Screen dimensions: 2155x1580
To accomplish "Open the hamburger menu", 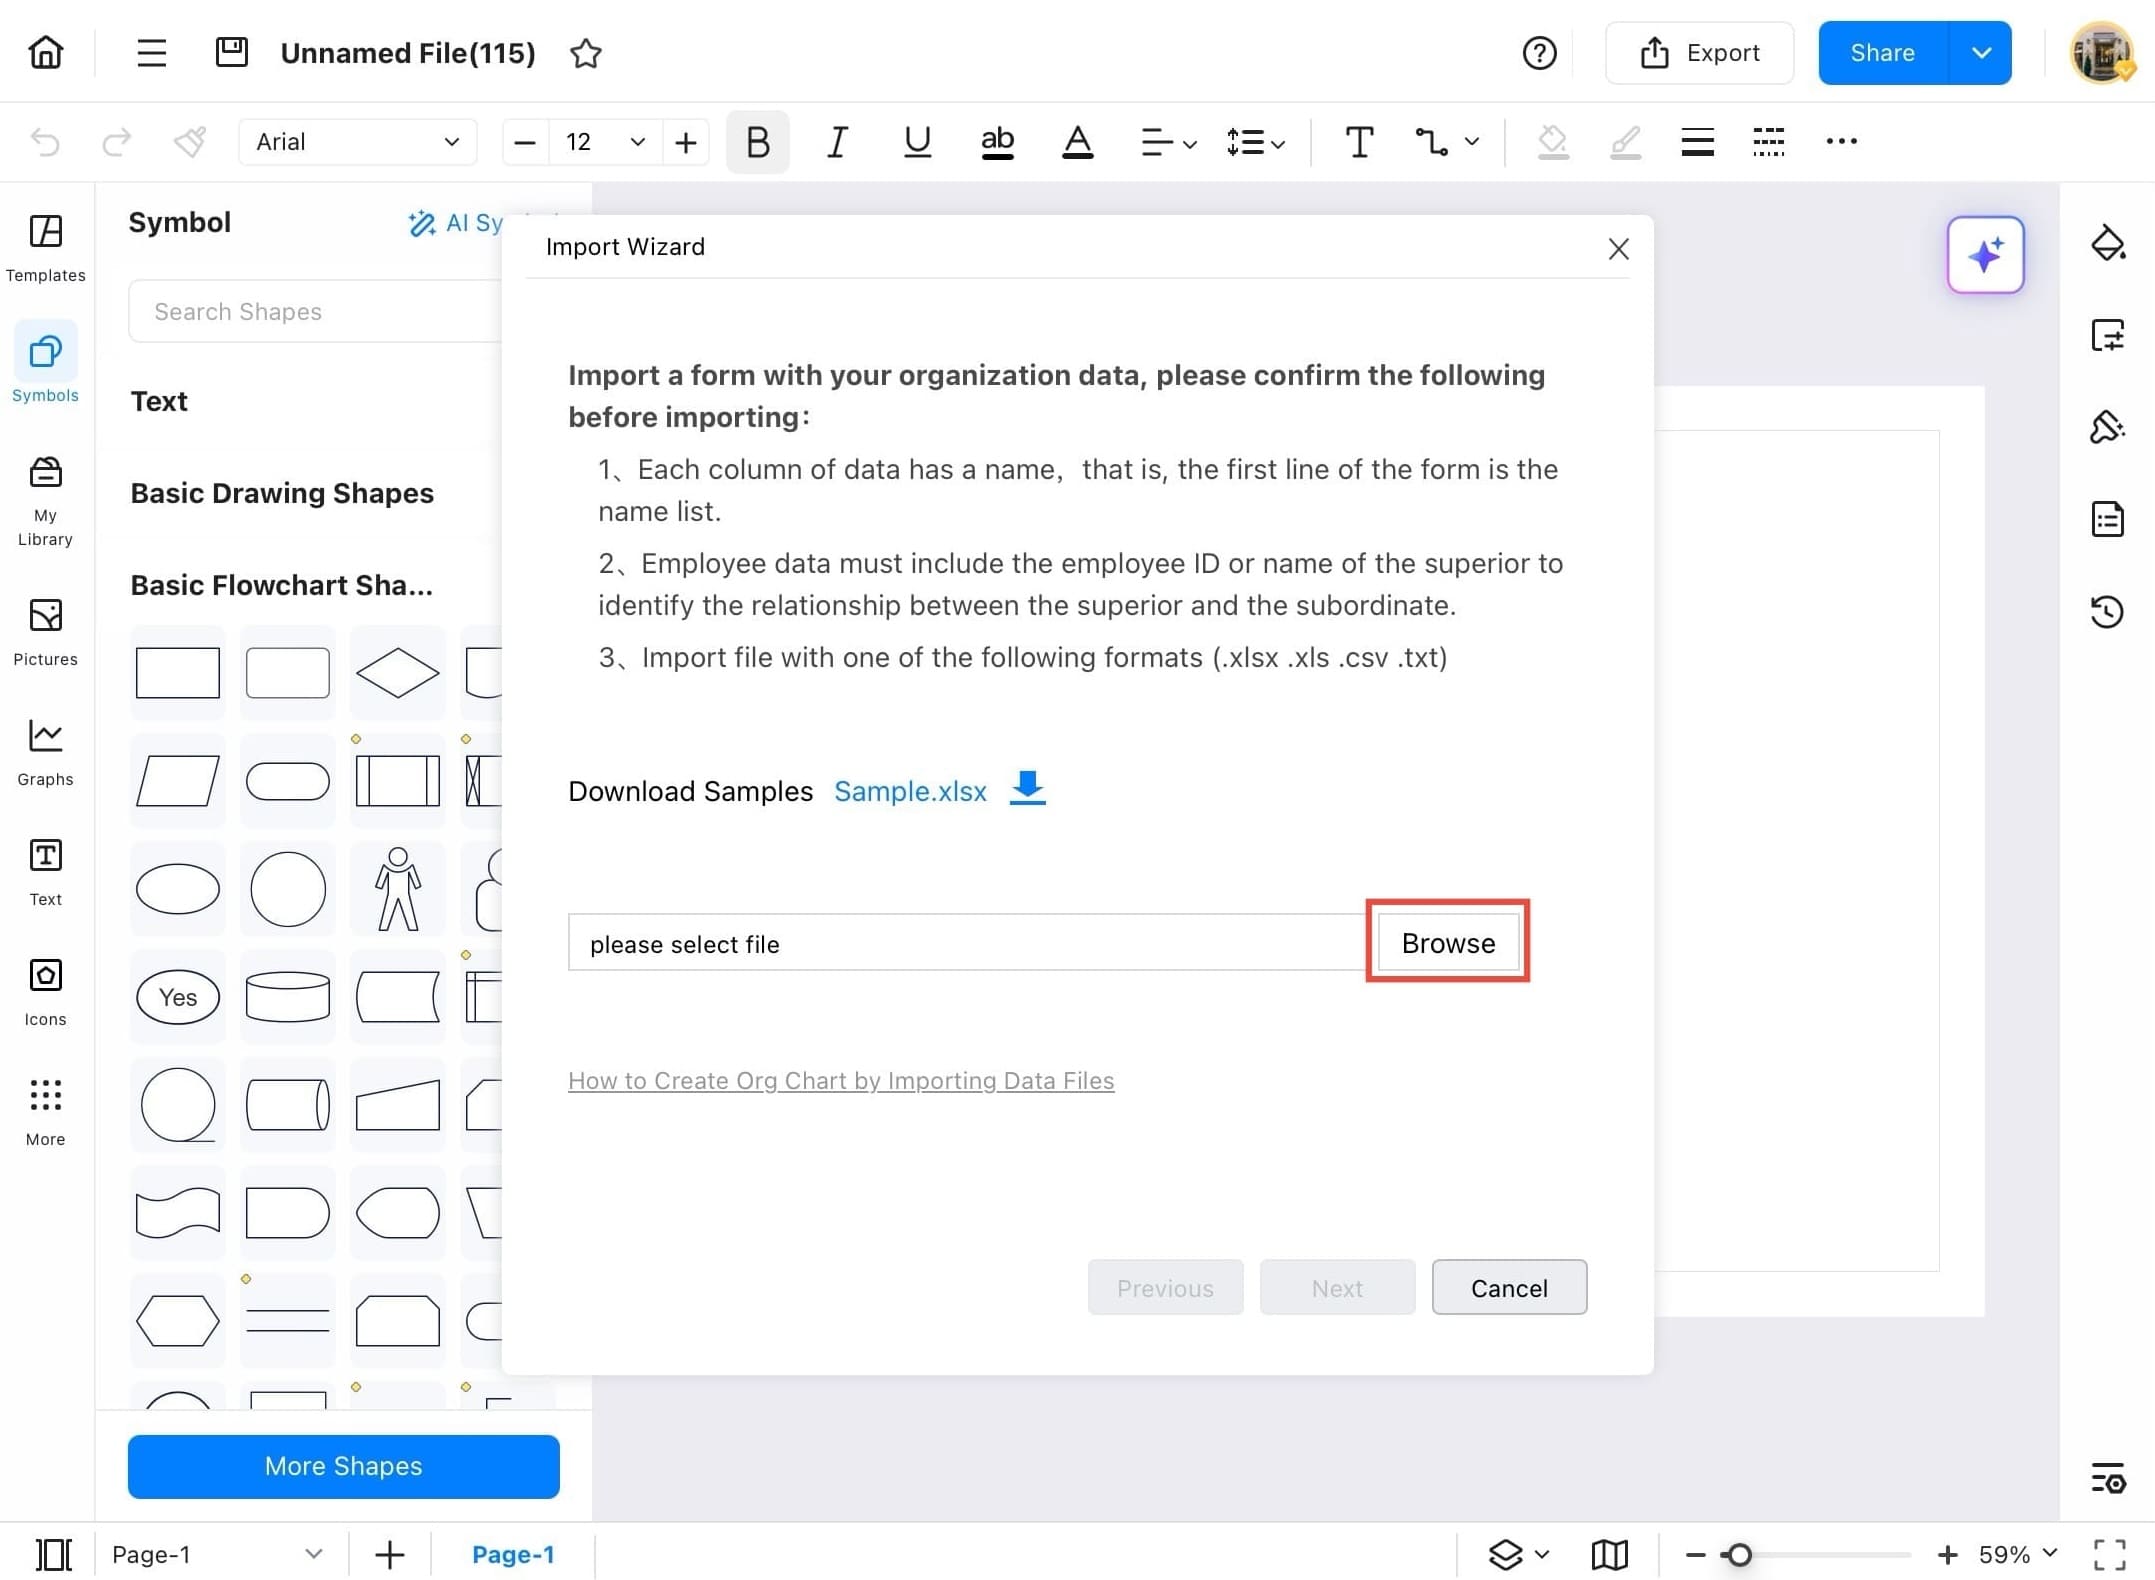I will point(151,52).
